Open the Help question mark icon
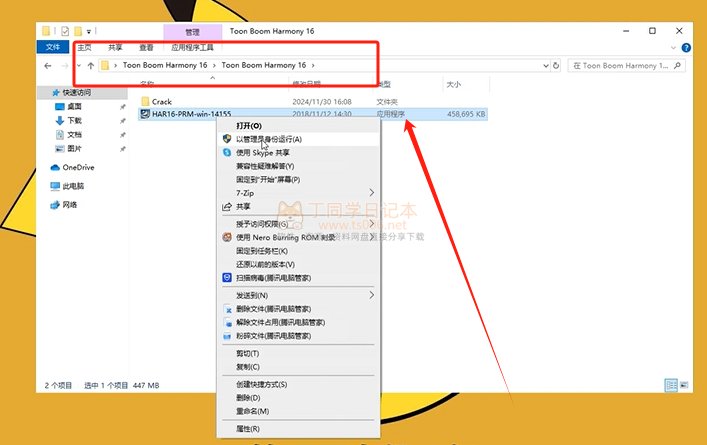 point(686,47)
